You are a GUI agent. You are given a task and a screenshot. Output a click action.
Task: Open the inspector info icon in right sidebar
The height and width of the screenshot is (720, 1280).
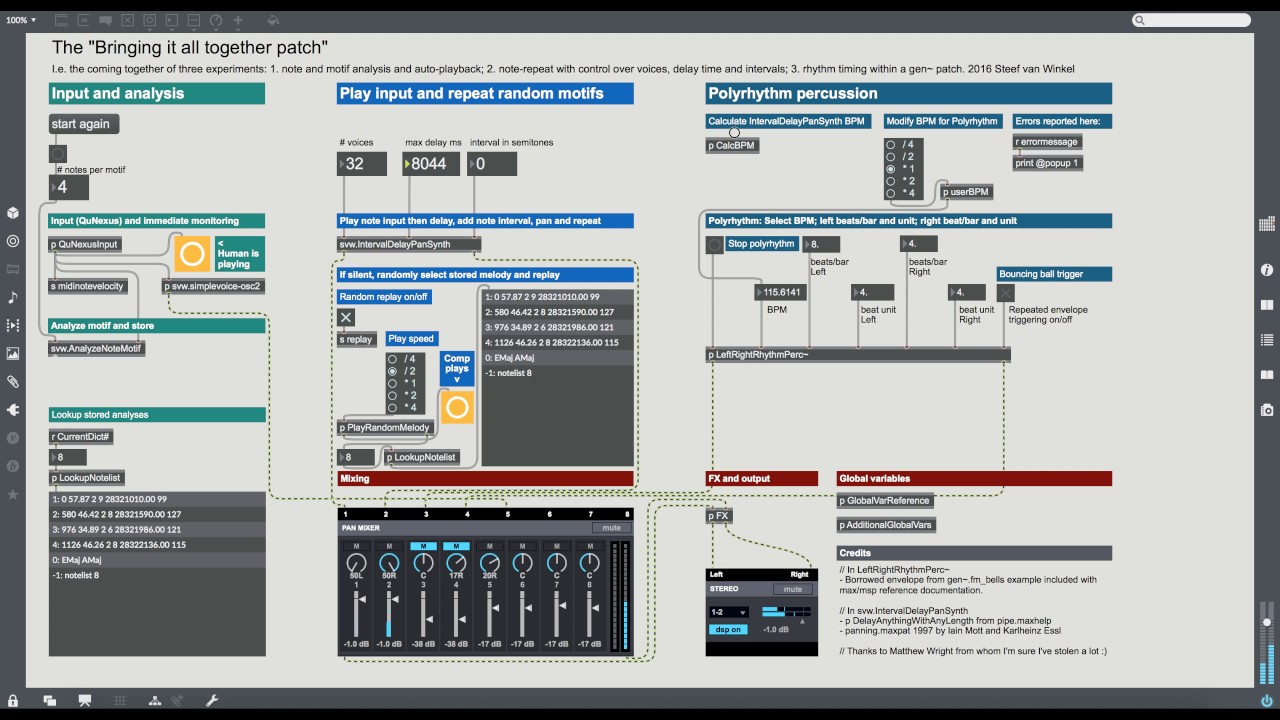tap(1267, 270)
